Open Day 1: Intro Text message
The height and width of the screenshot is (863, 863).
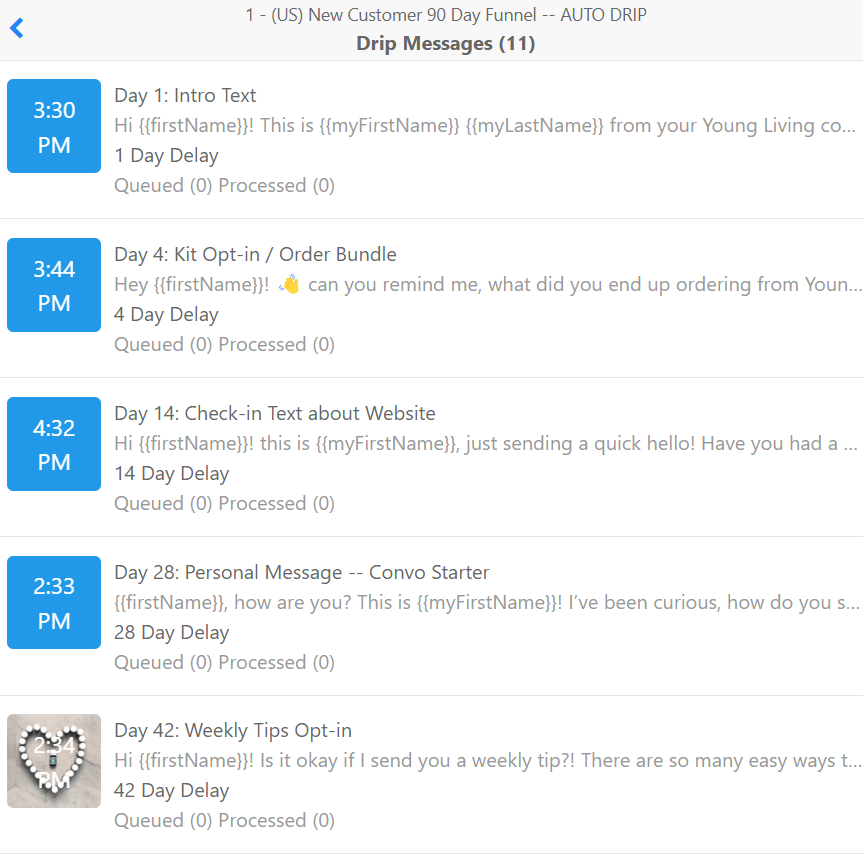pyautogui.click(x=185, y=96)
